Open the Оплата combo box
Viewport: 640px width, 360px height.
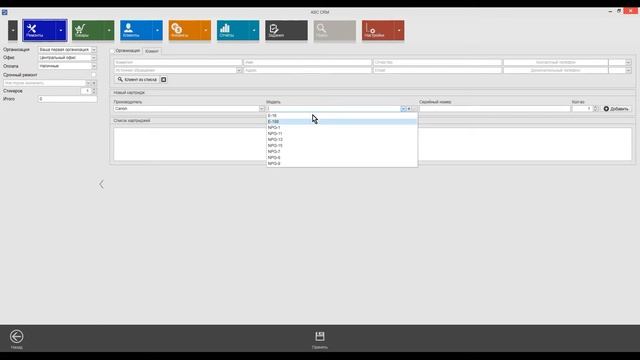67,66
